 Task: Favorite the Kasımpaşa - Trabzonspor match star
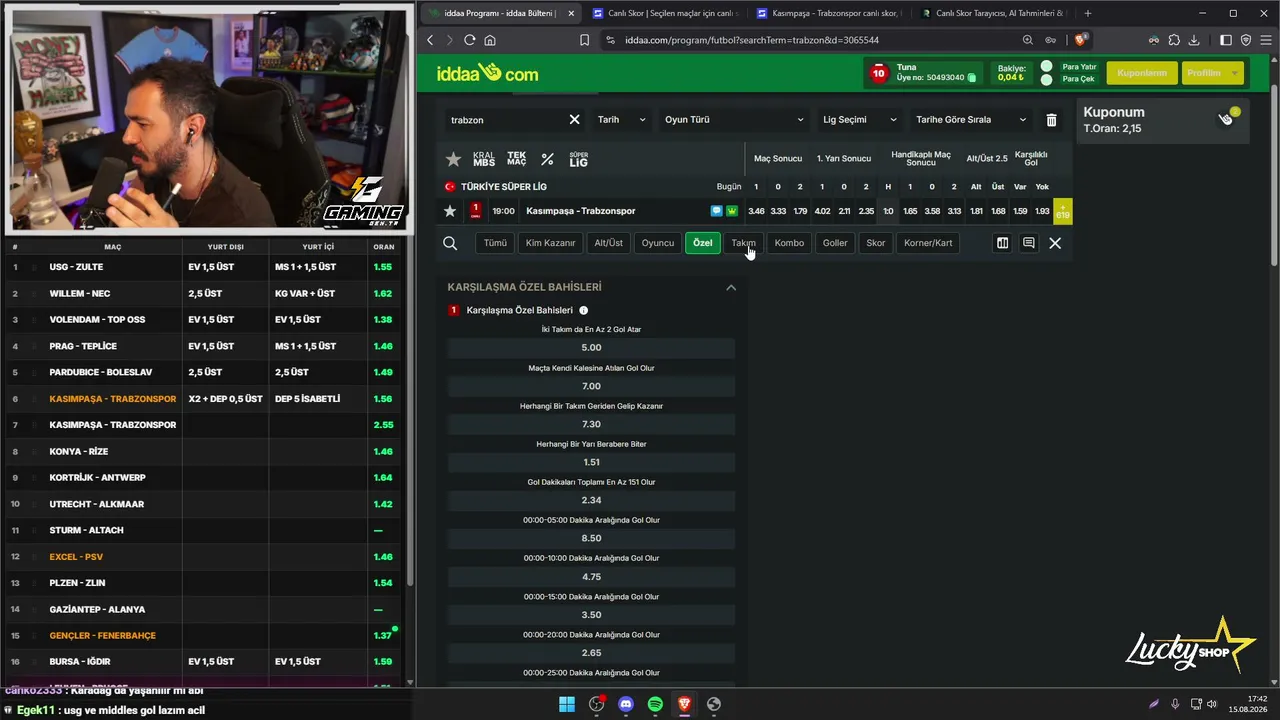pos(450,211)
